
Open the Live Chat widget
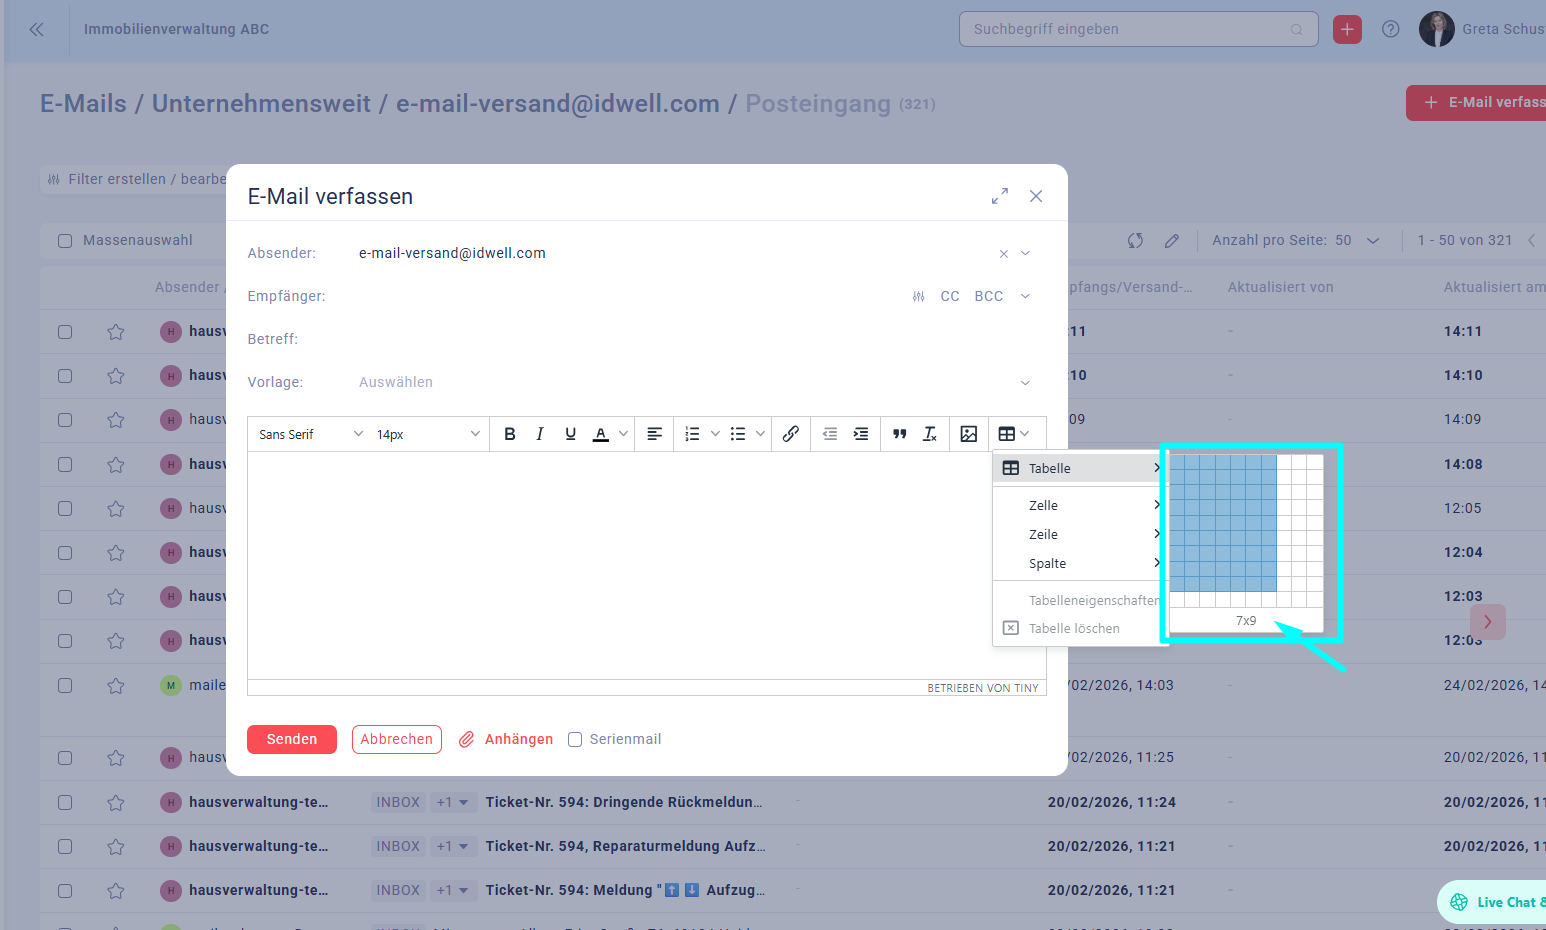pyautogui.click(x=1494, y=902)
